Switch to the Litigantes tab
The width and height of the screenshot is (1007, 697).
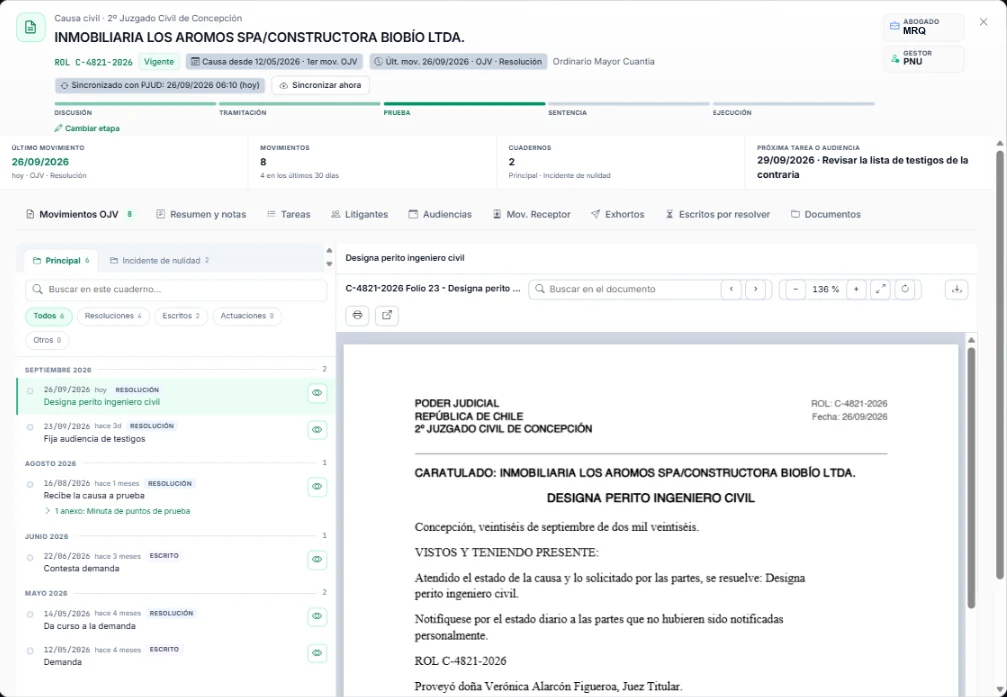[x=359, y=215]
